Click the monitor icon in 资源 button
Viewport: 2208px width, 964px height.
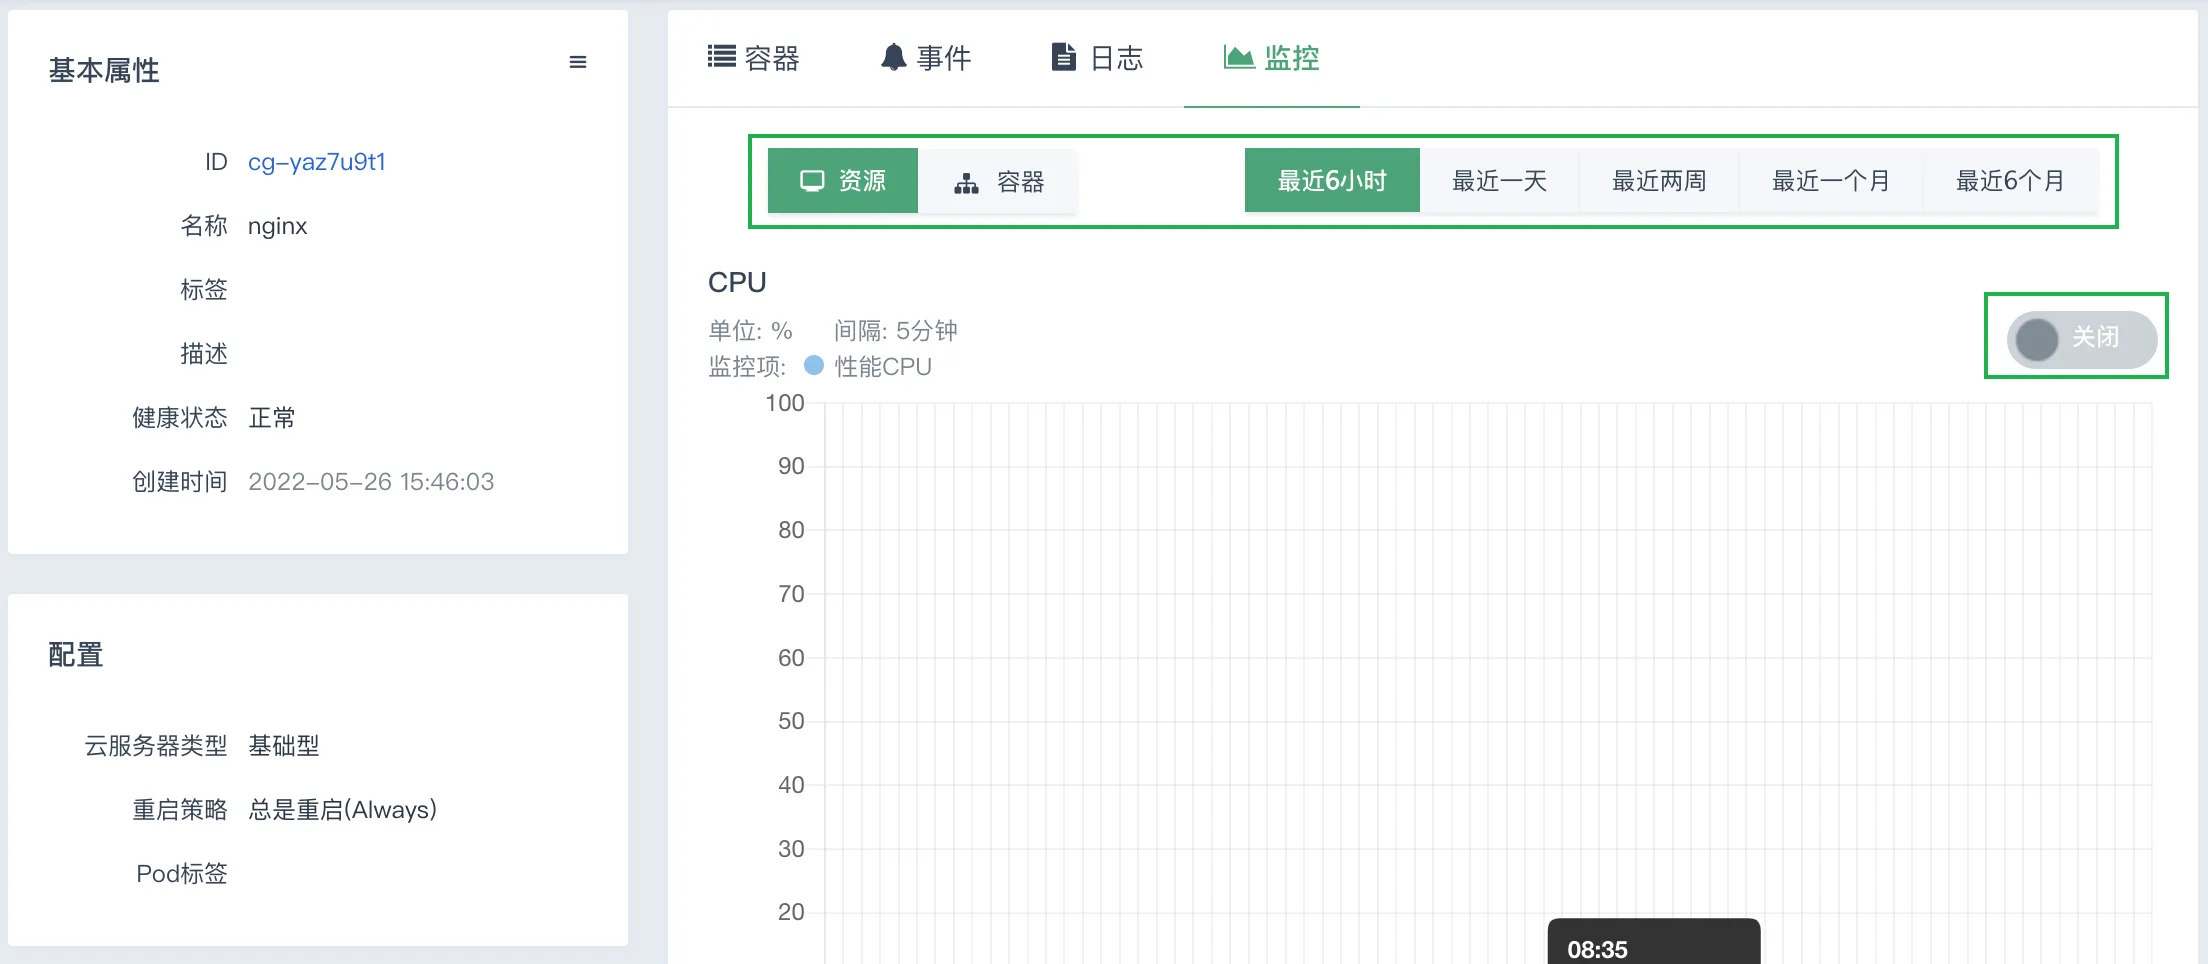click(812, 181)
